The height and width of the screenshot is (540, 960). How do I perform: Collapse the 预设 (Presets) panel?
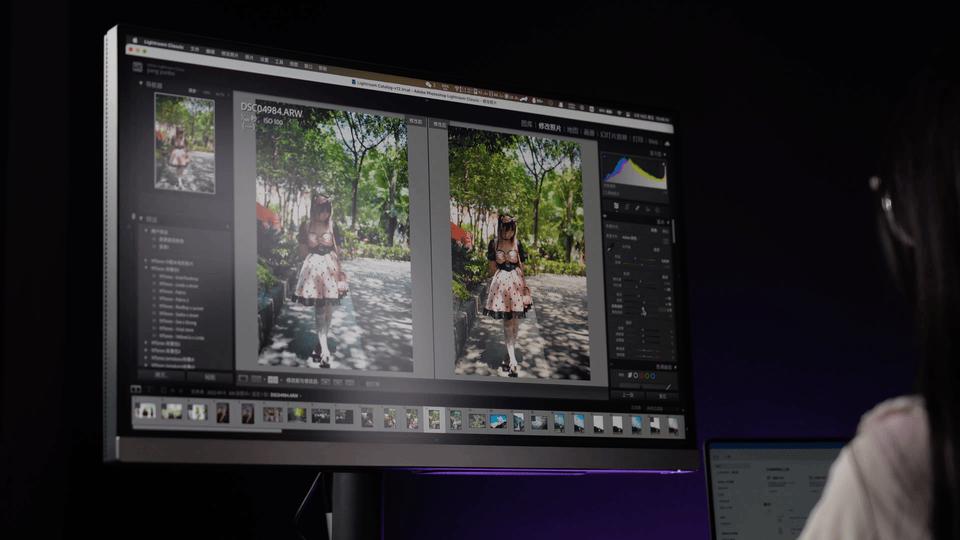(x=141, y=217)
